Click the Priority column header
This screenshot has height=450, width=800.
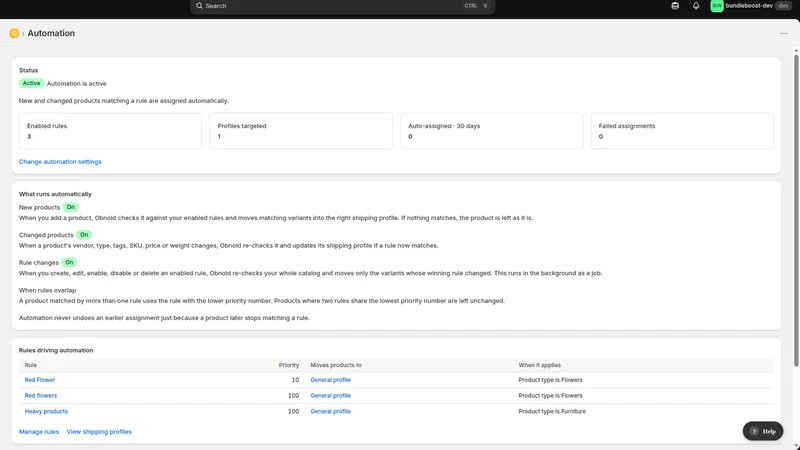(289, 365)
